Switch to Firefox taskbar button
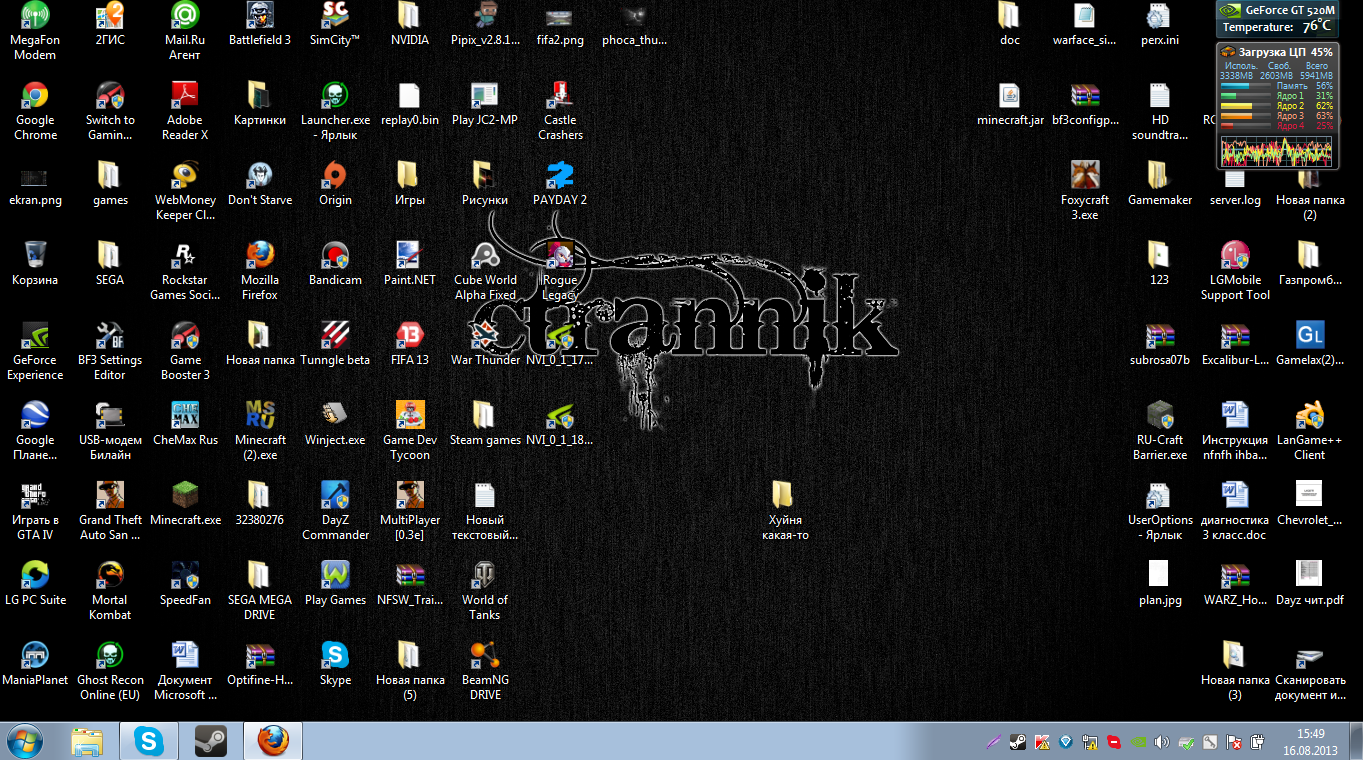Image resolution: width=1363 pixels, height=760 pixels. coord(273,741)
